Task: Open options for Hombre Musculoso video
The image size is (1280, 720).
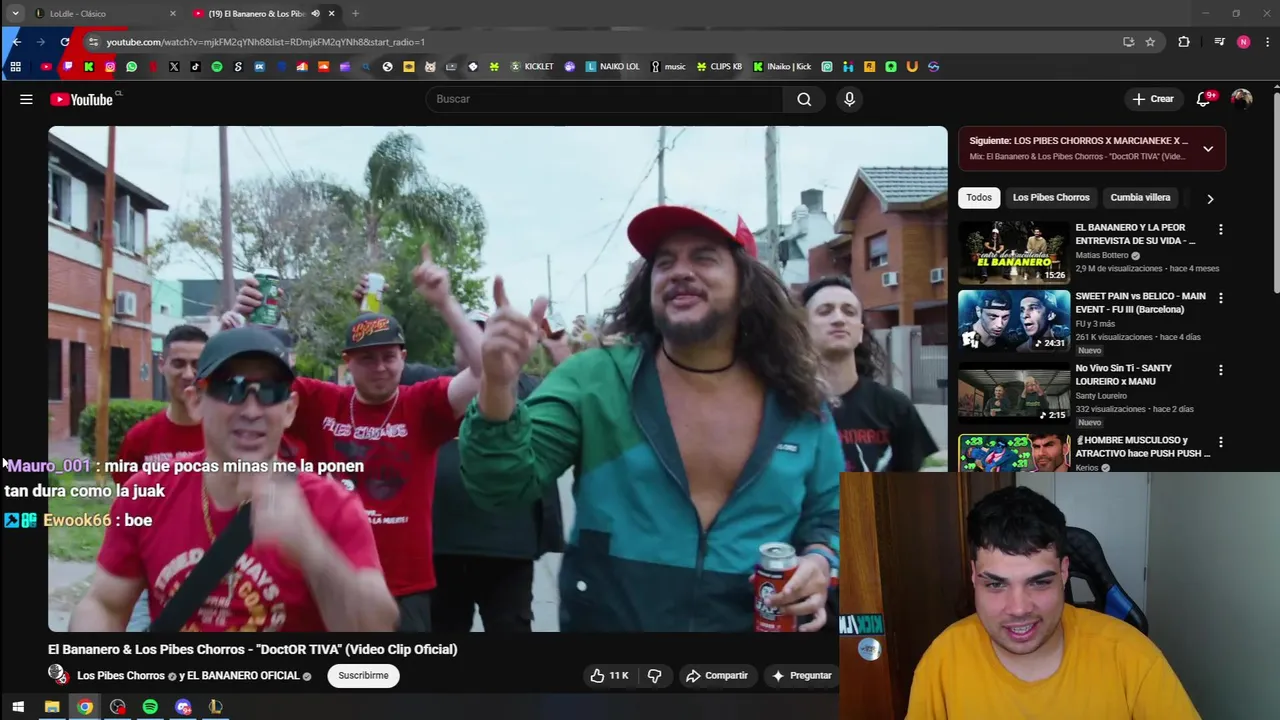Action: [x=1220, y=442]
